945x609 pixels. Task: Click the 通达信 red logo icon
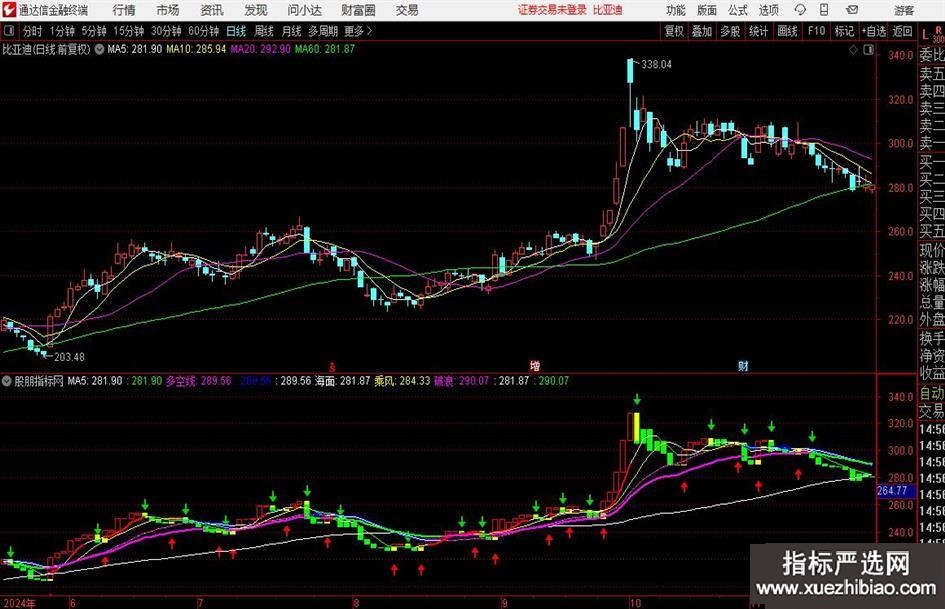[9, 10]
